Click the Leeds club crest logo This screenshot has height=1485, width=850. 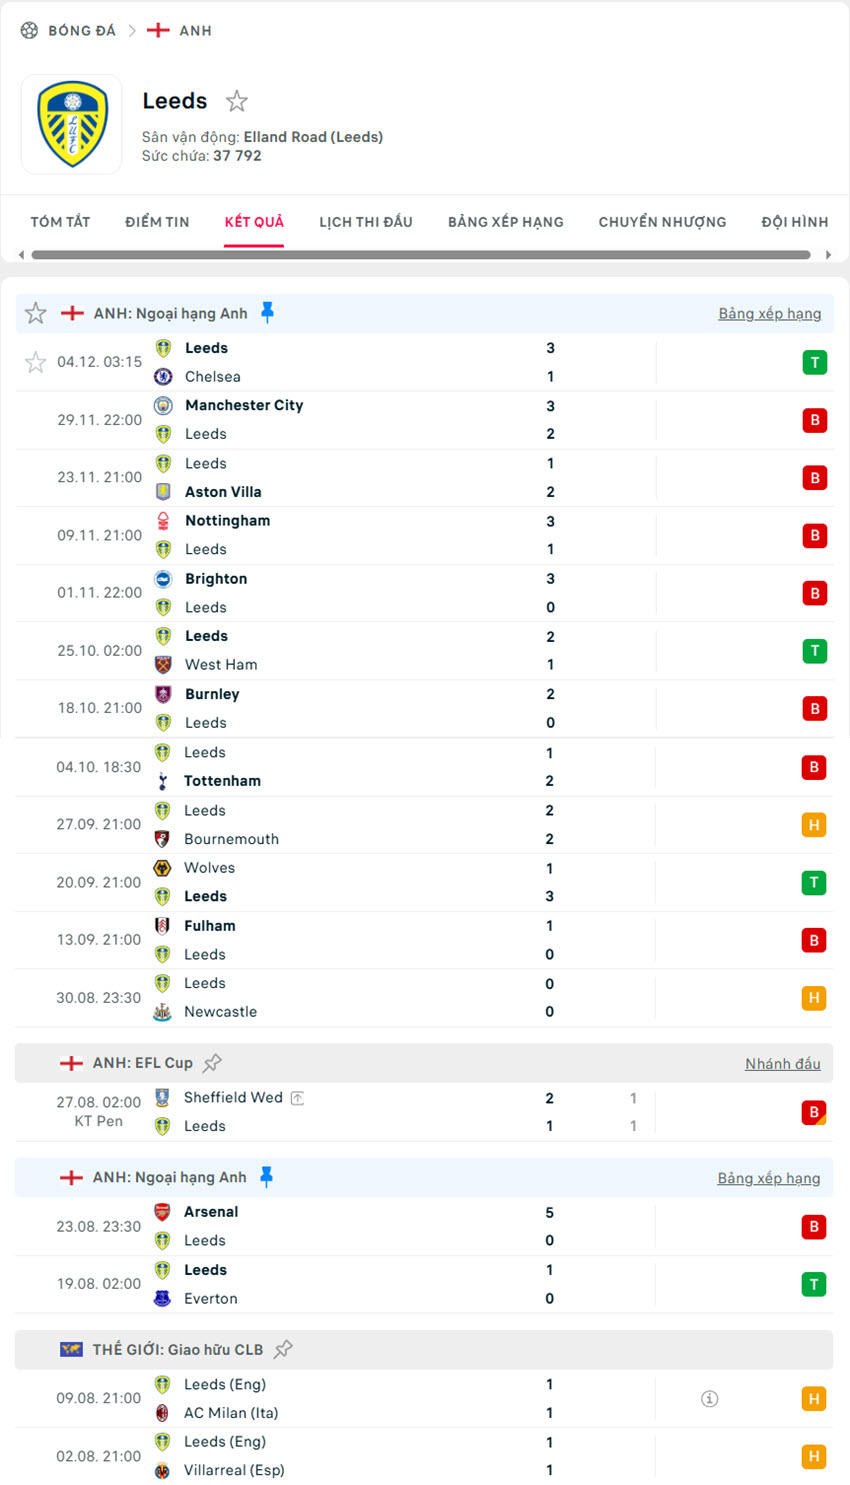click(x=72, y=125)
